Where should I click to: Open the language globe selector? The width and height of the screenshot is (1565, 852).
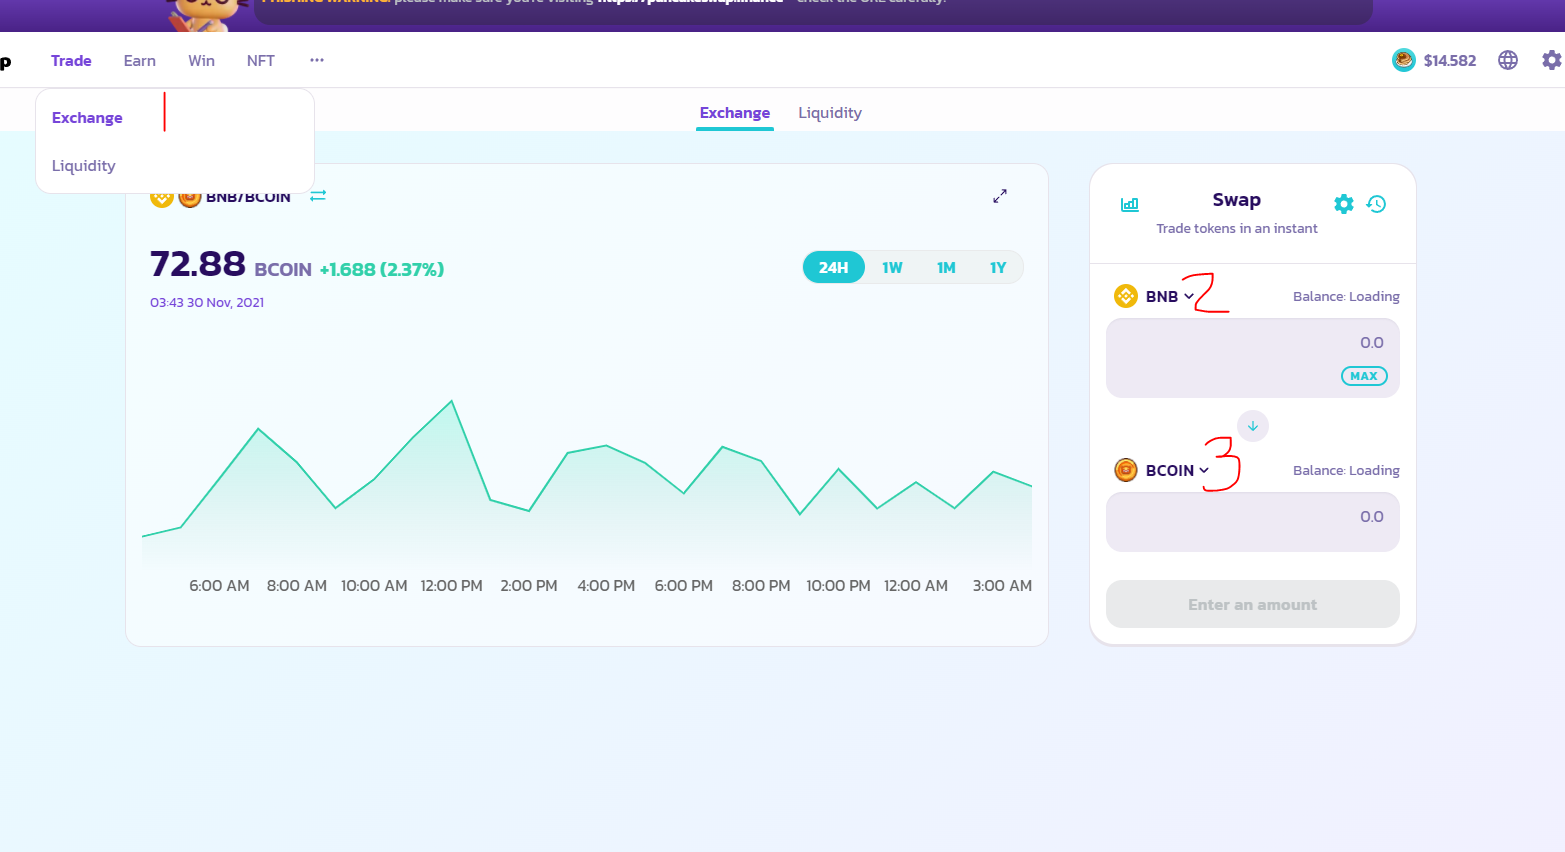point(1508,60)
